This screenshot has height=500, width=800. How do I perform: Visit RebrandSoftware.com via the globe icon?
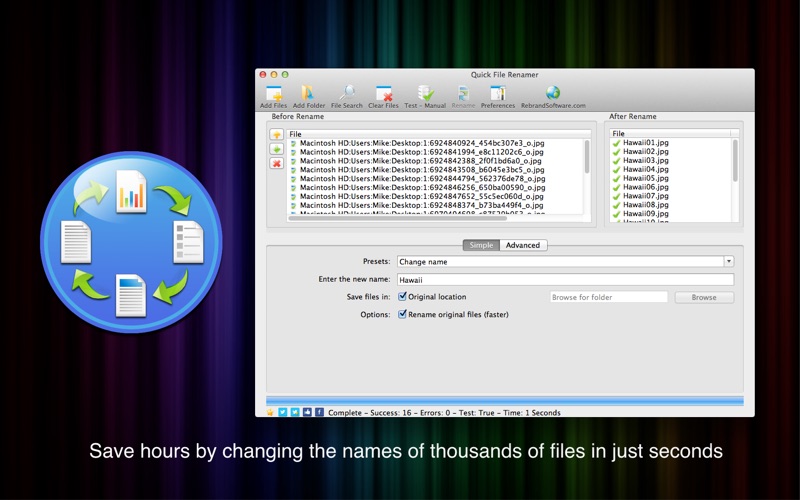(x=553, y=94)
